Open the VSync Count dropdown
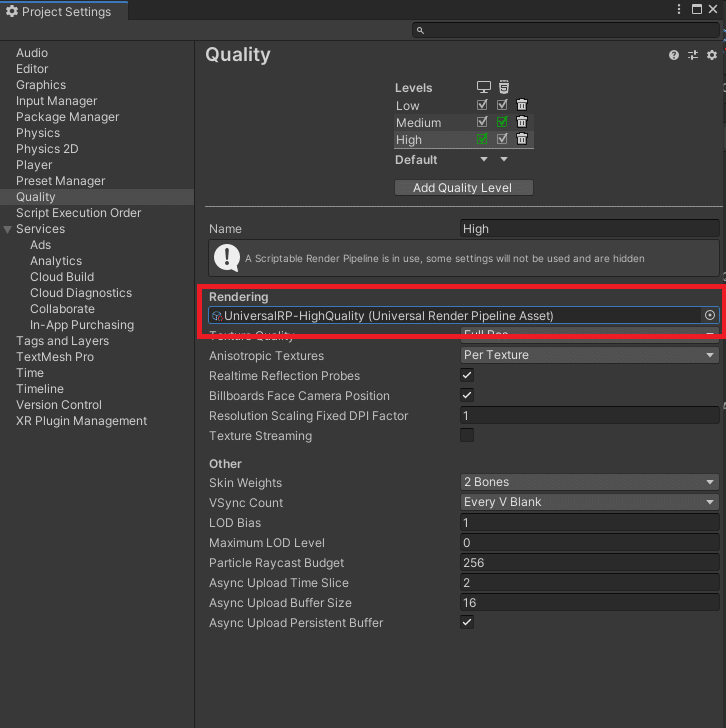Image resolution: width=726 pixels, height=728 pixels. pyautogui.click(x=590, y=502)
